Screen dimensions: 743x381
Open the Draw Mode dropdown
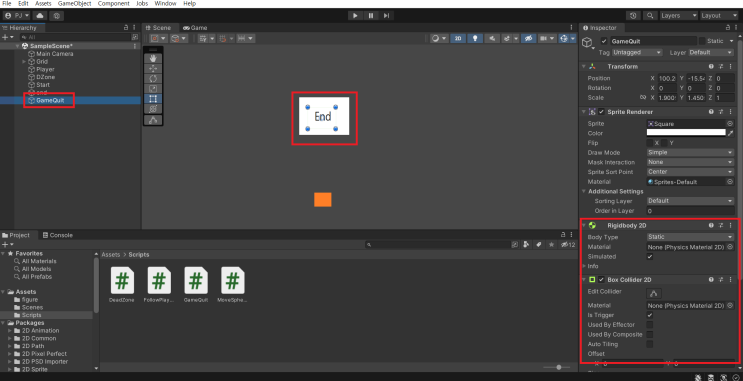coord(690,153)
